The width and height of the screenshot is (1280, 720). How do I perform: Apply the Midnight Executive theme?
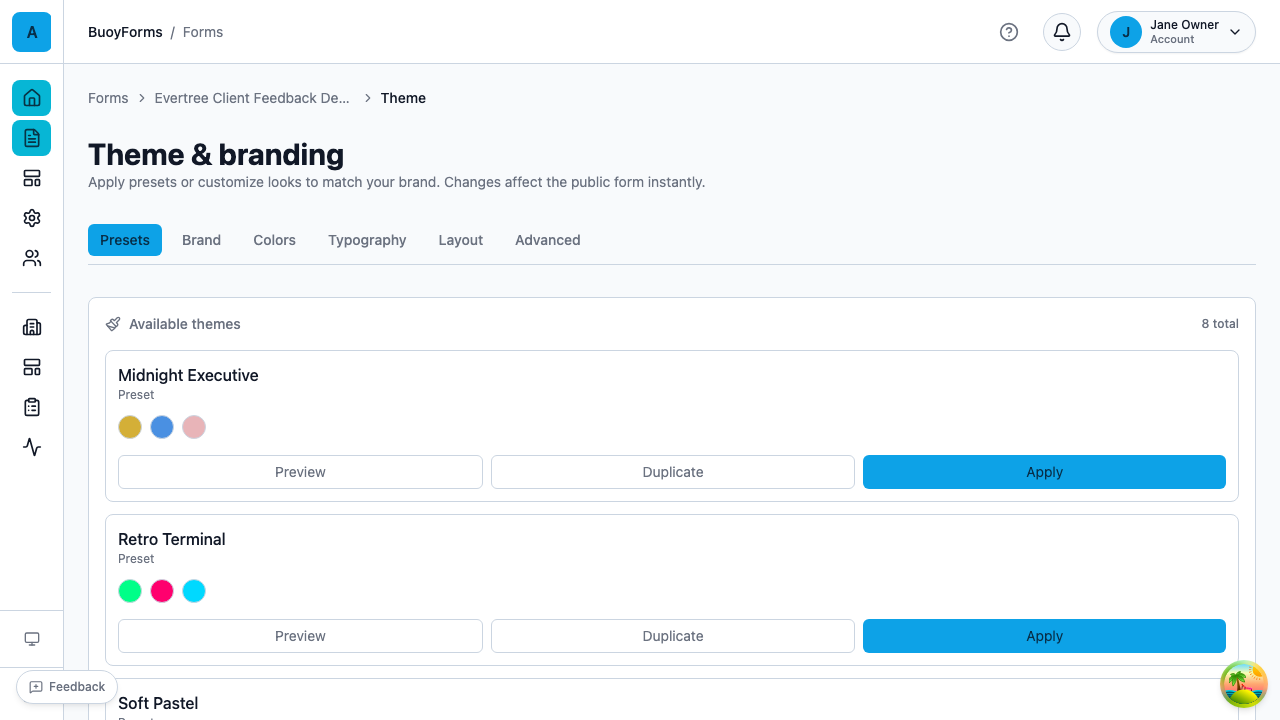pyautogui.click(x=1044, y=472)
